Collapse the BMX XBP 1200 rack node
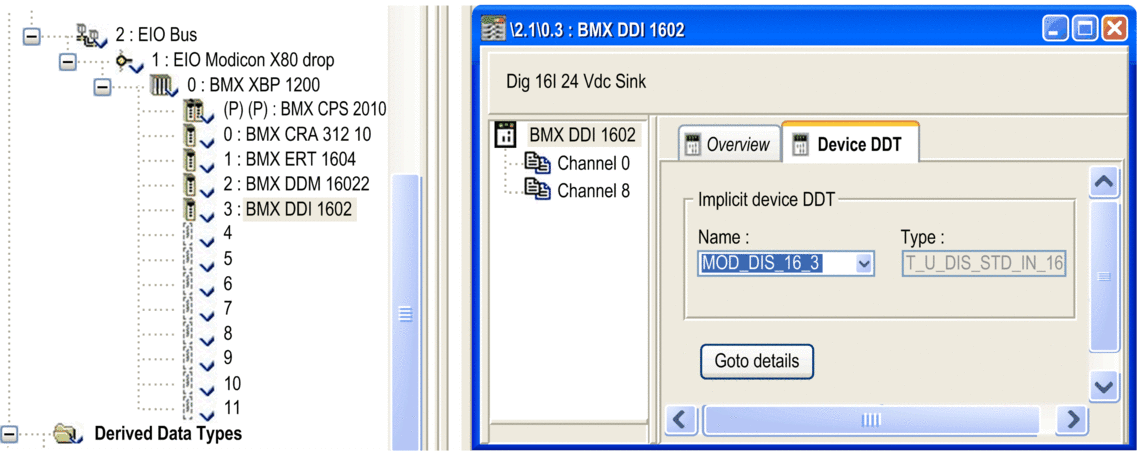The width and height of the screenshot is (1137, 456). click(x=103, y=86)
